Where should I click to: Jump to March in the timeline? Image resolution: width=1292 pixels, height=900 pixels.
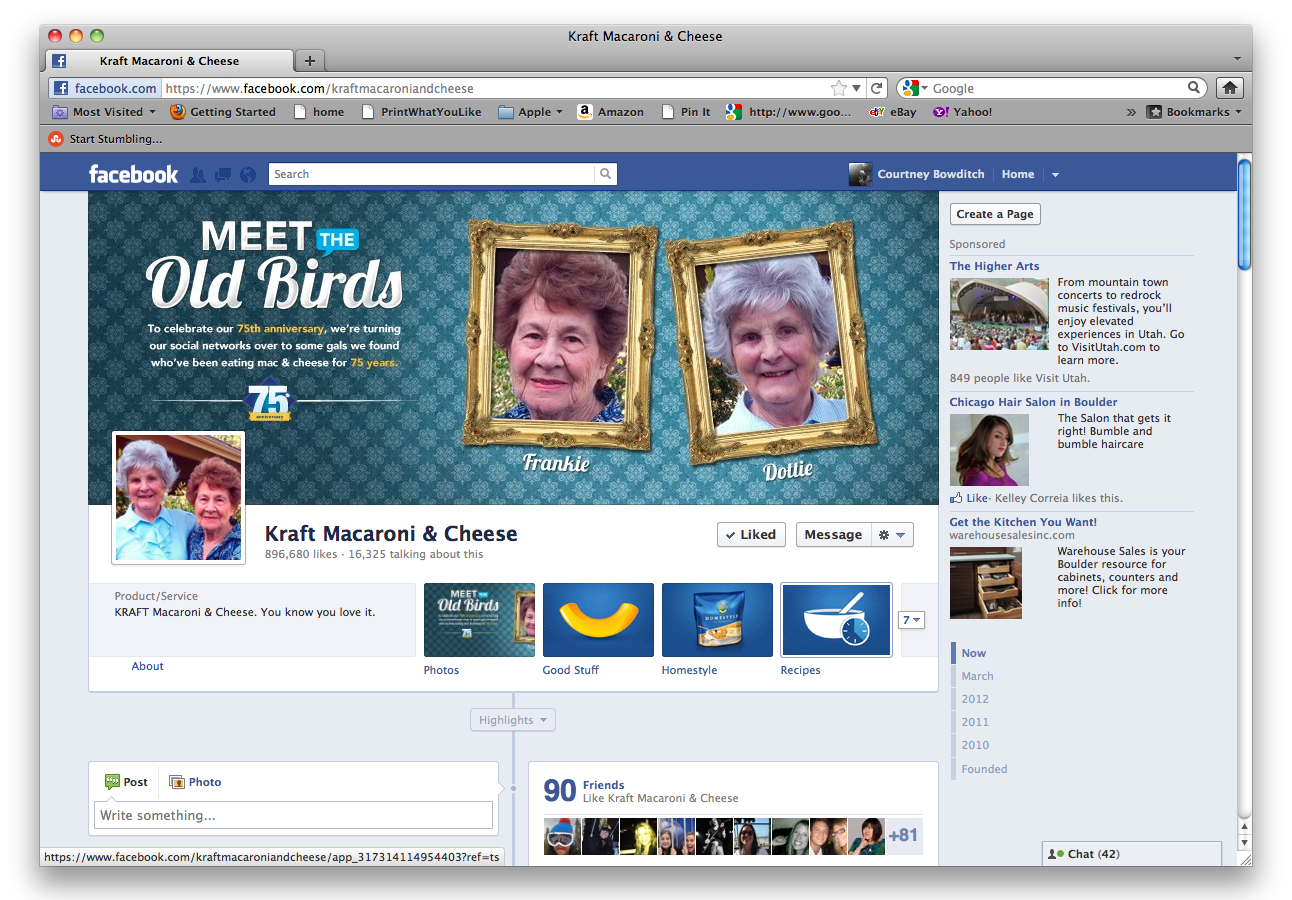click(x=977, y=676)
